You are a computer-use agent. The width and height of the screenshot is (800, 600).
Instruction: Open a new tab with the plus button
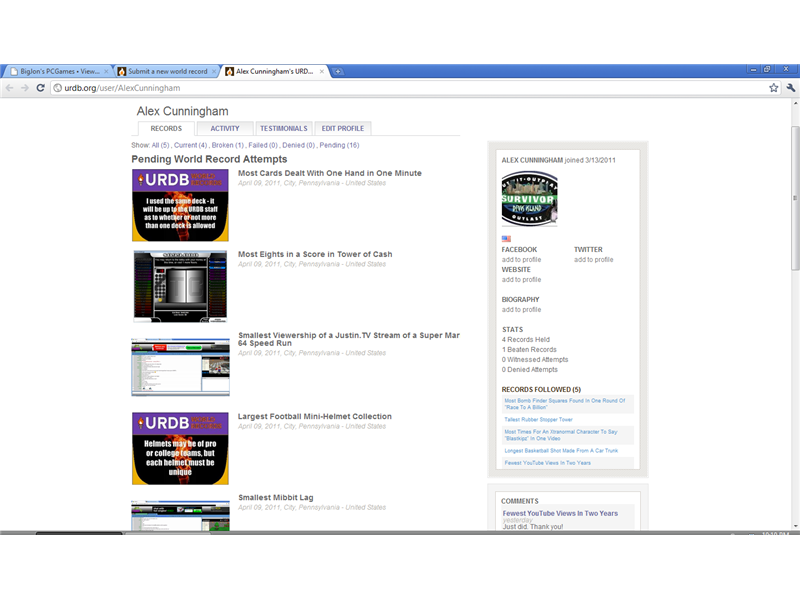coord(337,71)
